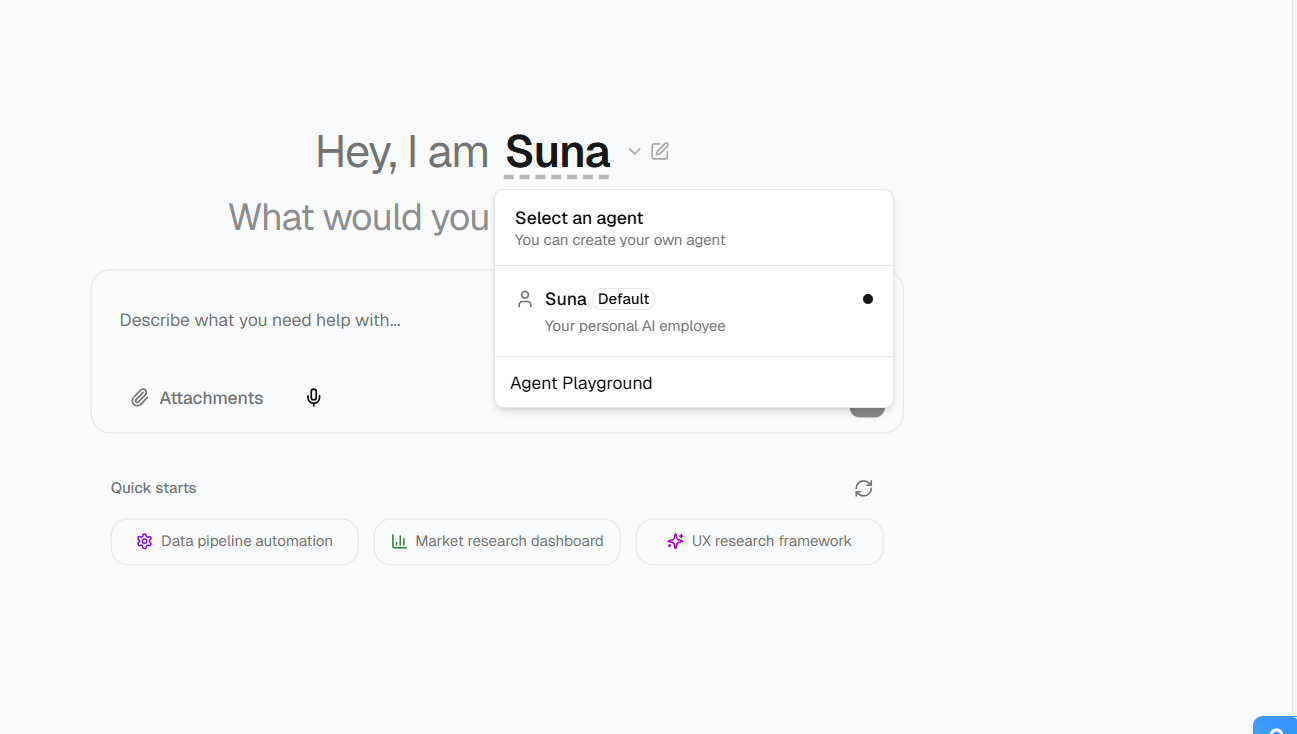This screenshot has height=734, width=1297.
Task: Click the sparkle icon on UX research framework
Action: tap(675, 541)
